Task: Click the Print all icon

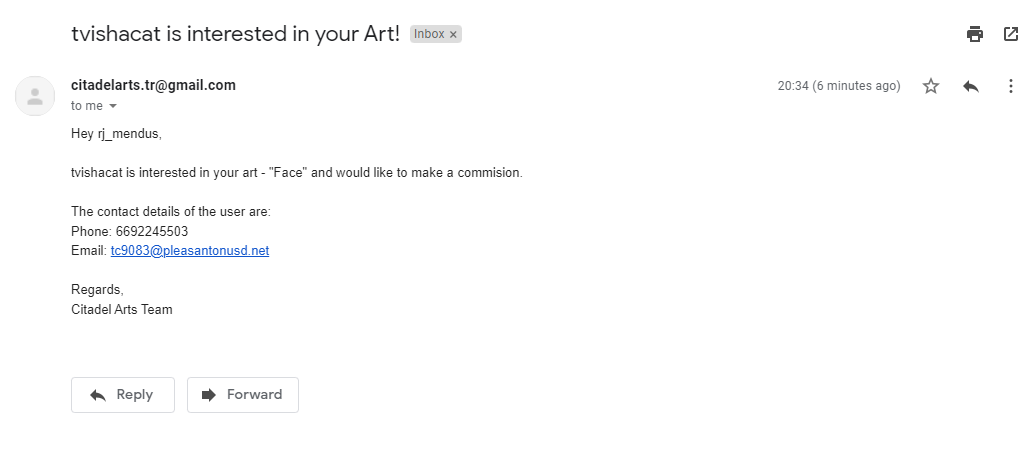Action: [x=974, y=34]
